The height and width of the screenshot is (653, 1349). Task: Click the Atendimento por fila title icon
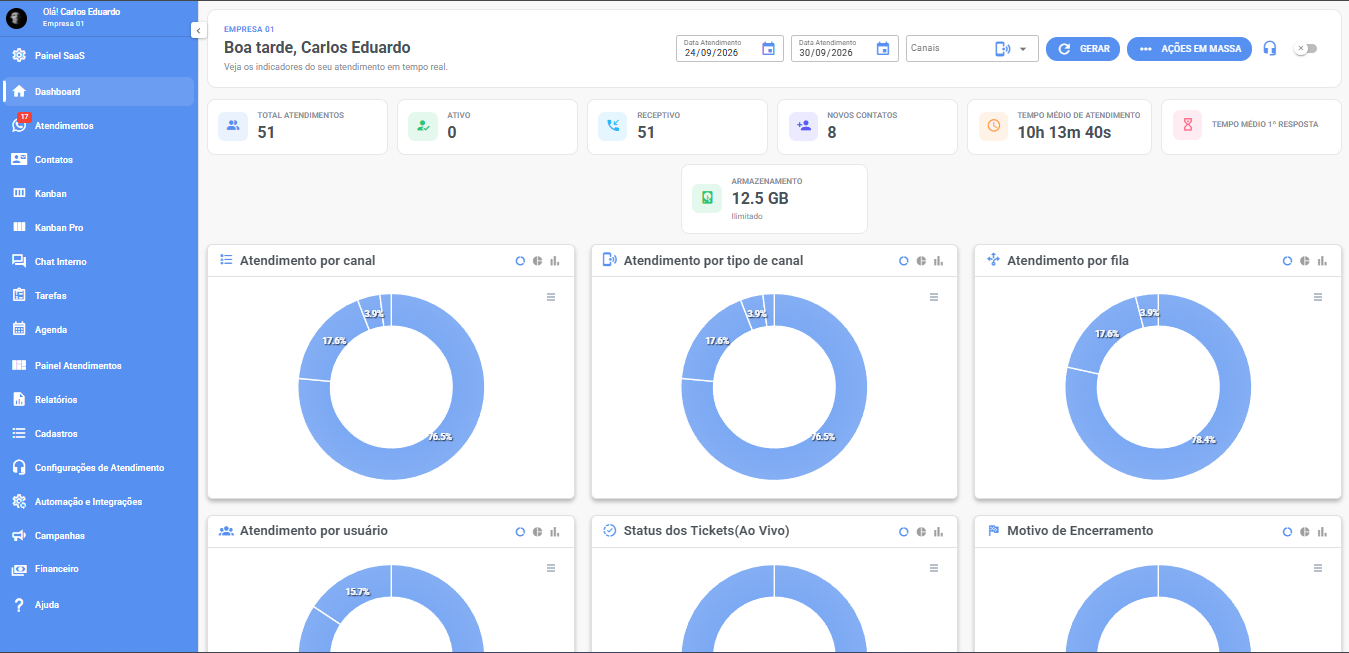(x=994, y=260)
